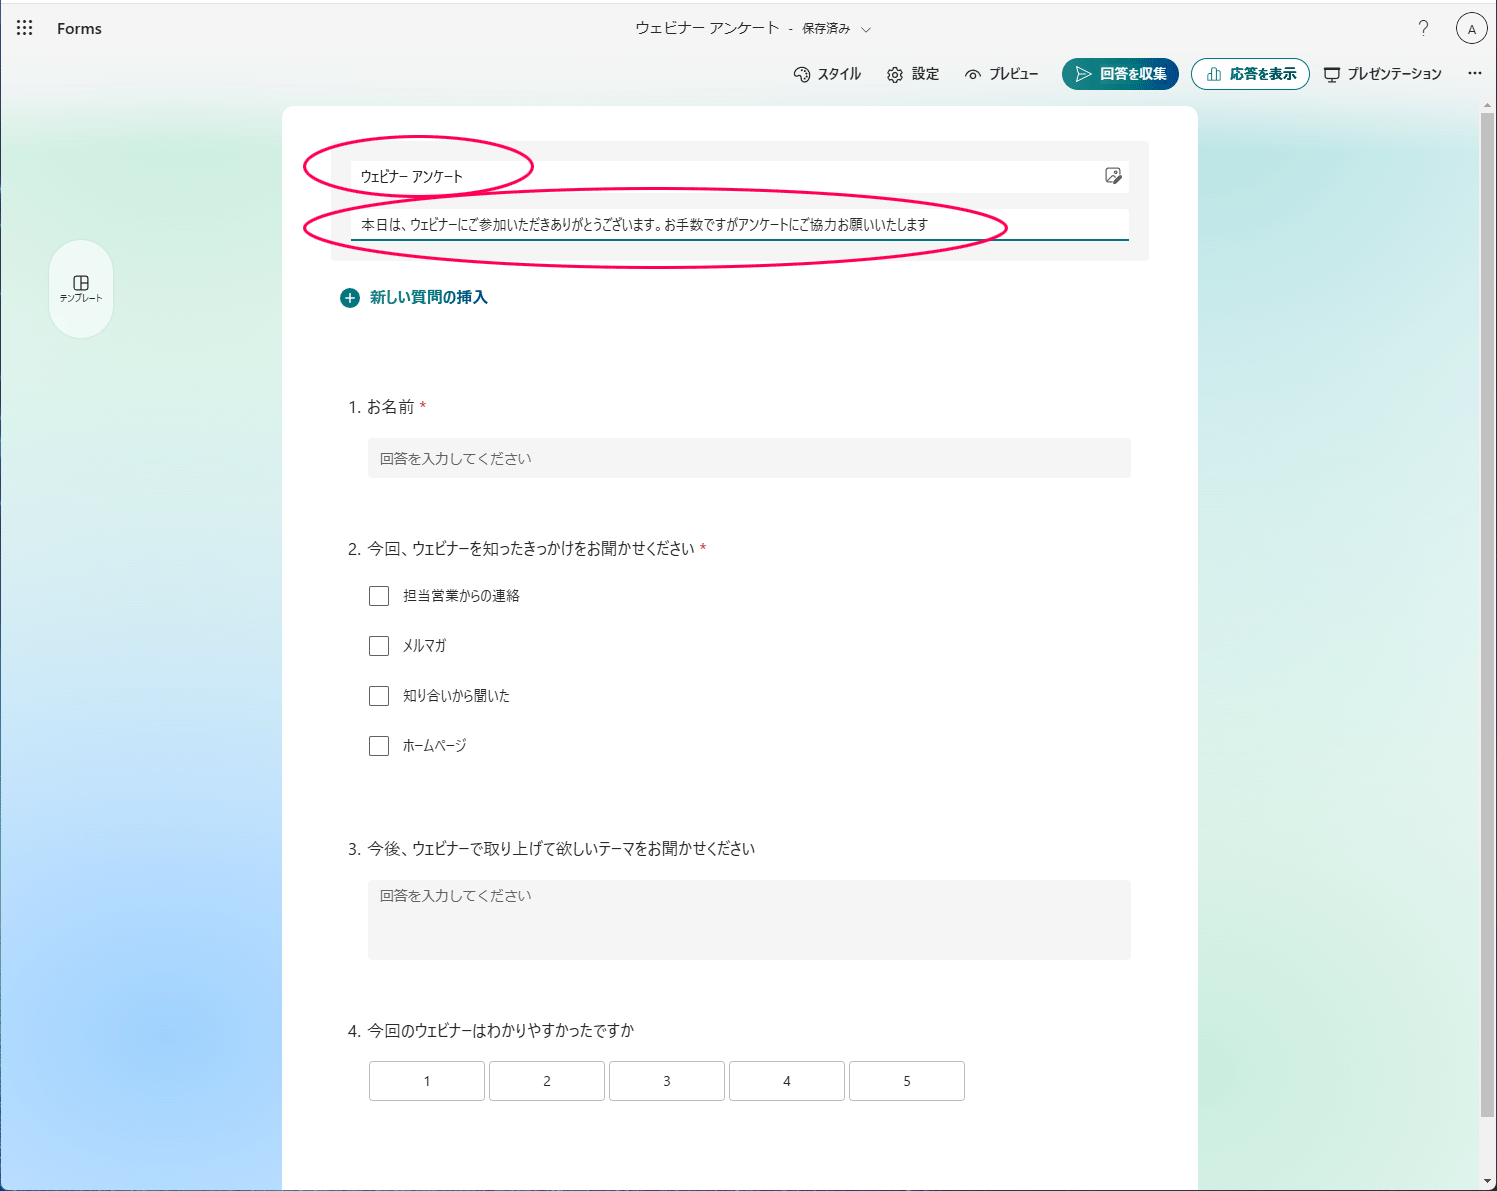This screenshot has width=1497, height=1191.
Task: Open the more options ellipsis menu
Action: (1475, 73)
